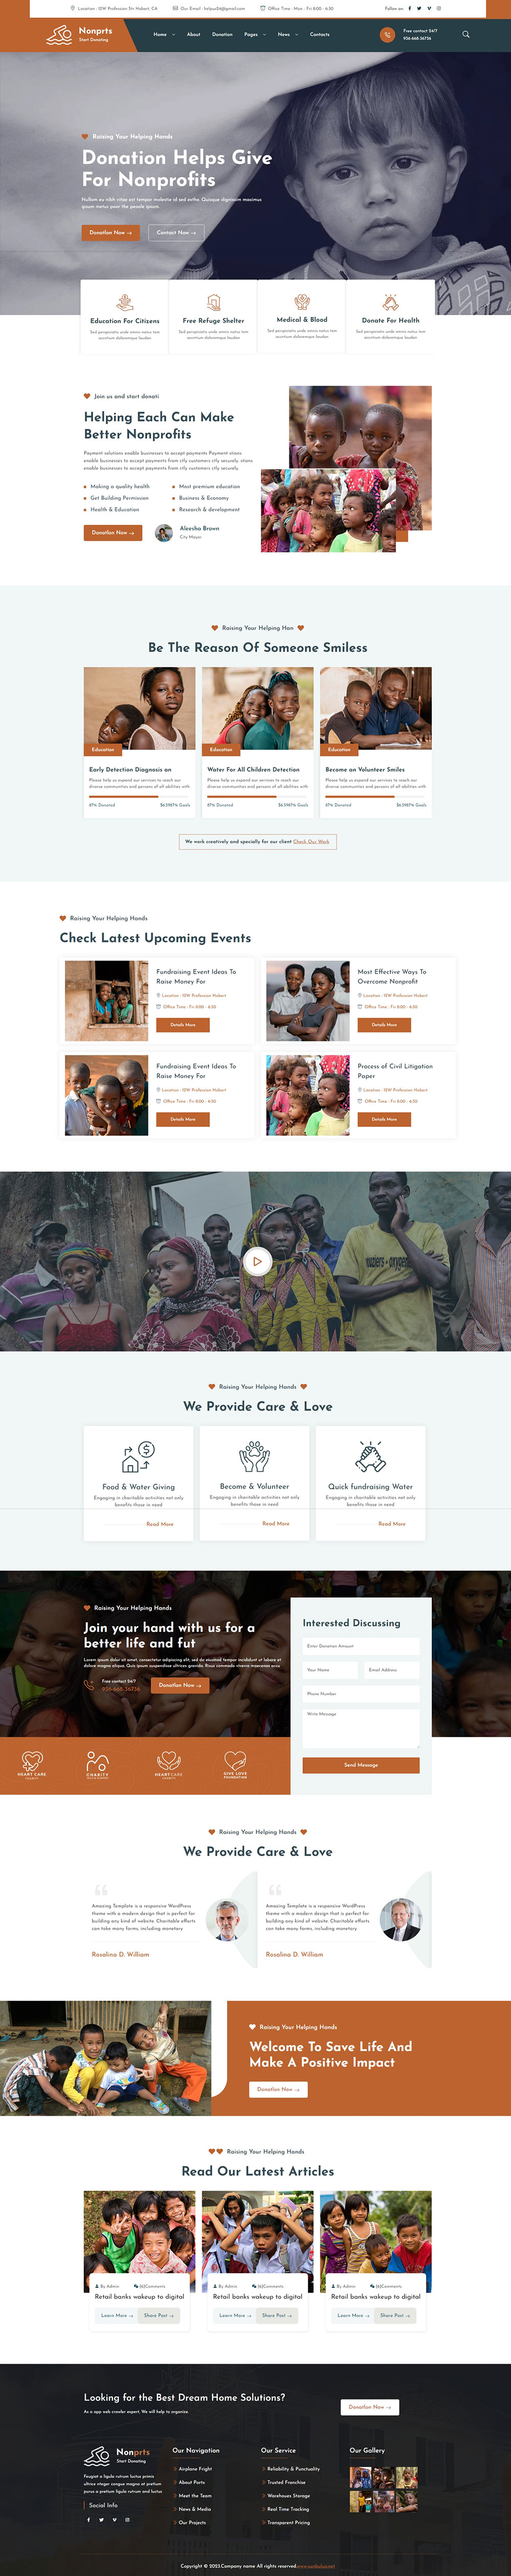Click the Send Message button
Screen dimensions: 511x2576
[361, 1765]
